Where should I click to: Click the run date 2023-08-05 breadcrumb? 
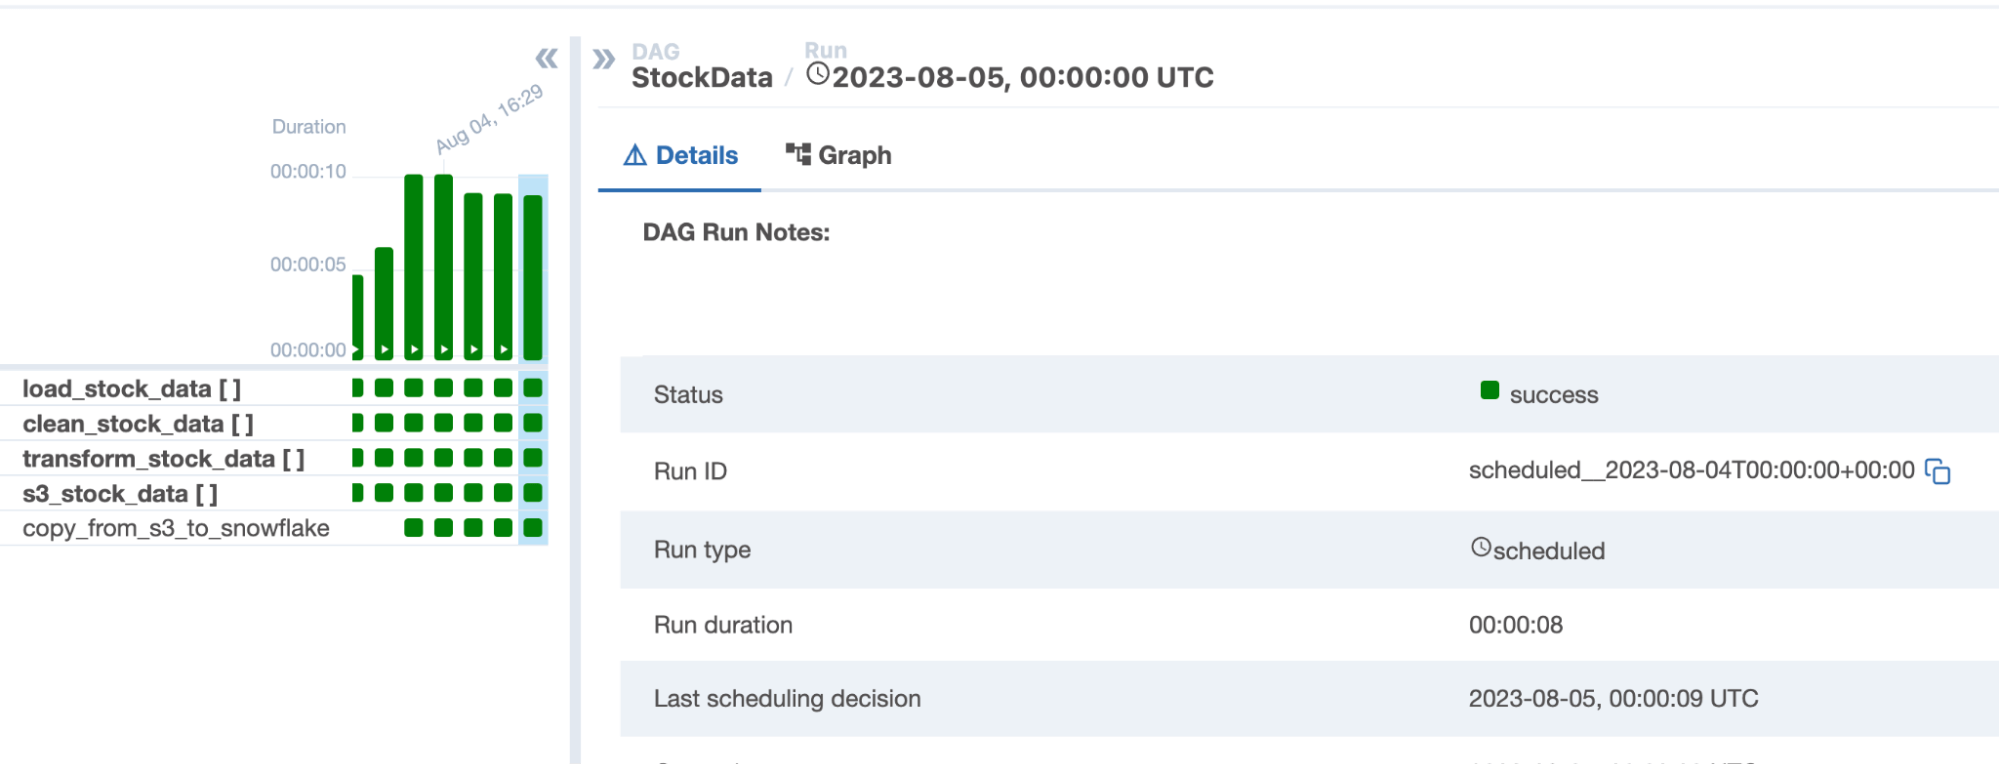click(1022, 78)
